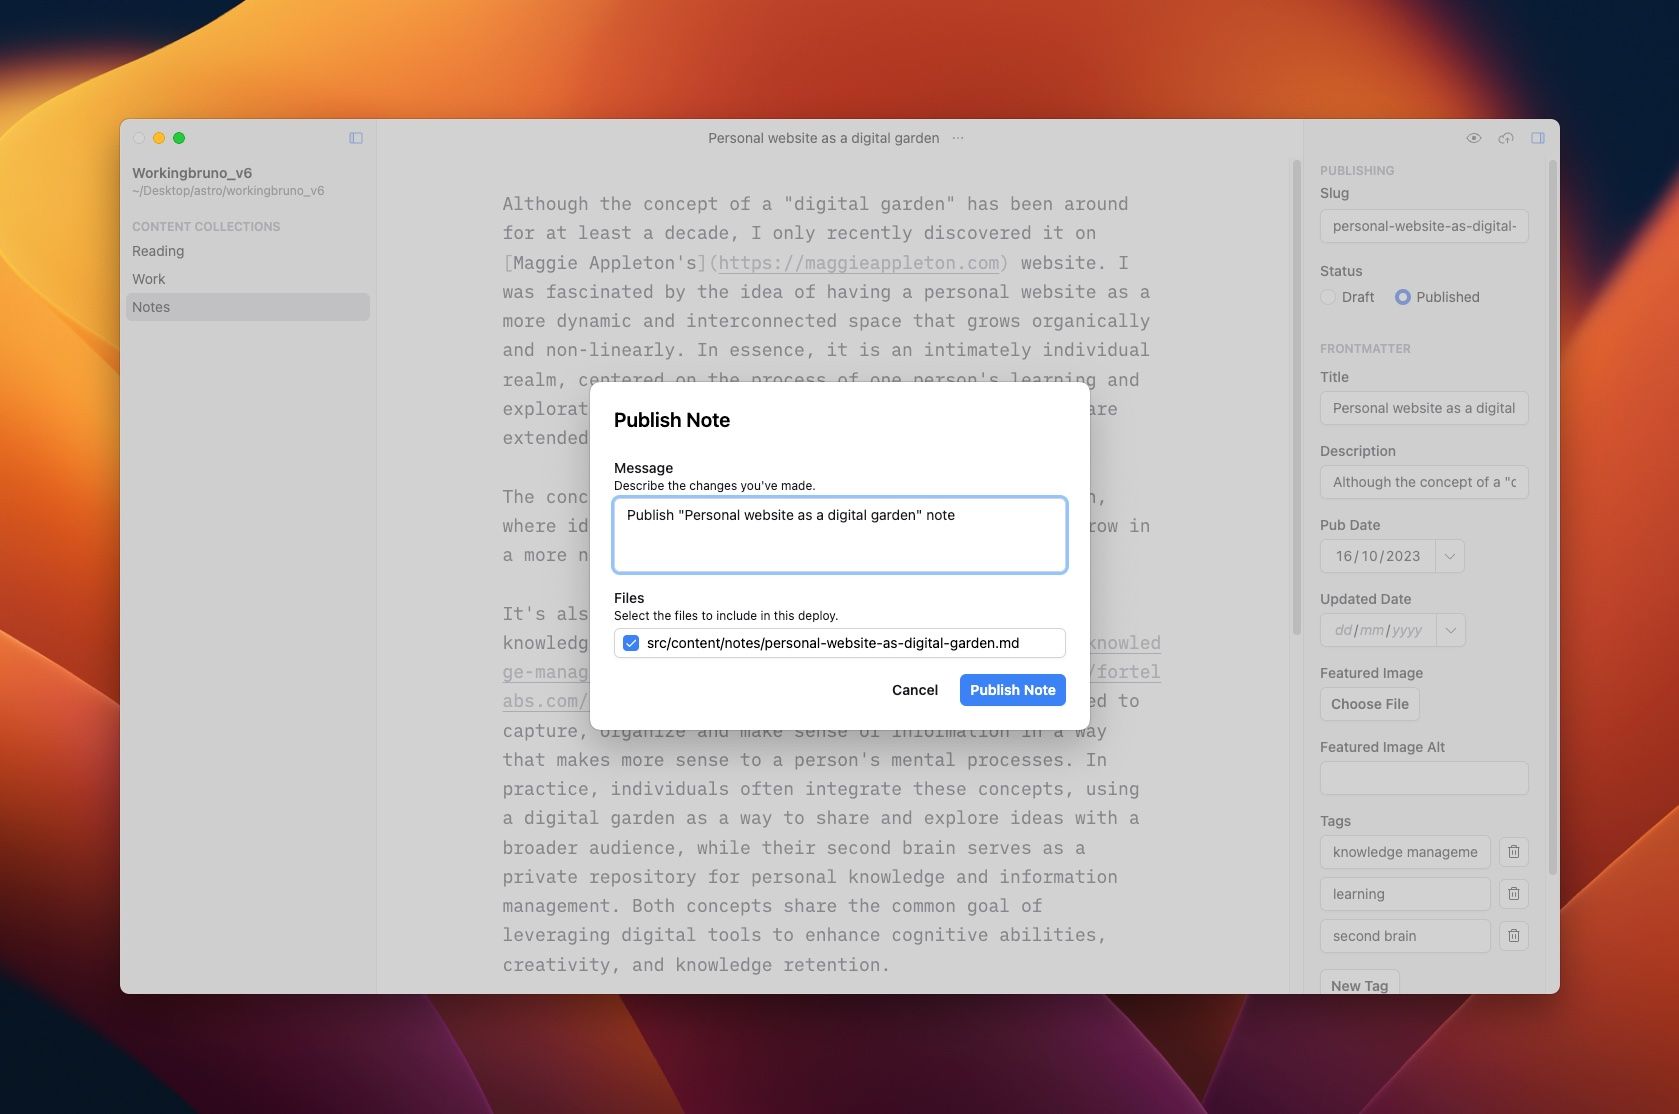The width and height of the screenshot is (1679, 1114).
Task: Click the project path ~/Desktop/astro/workingbruno_v6
Action: tap(228, 191)
